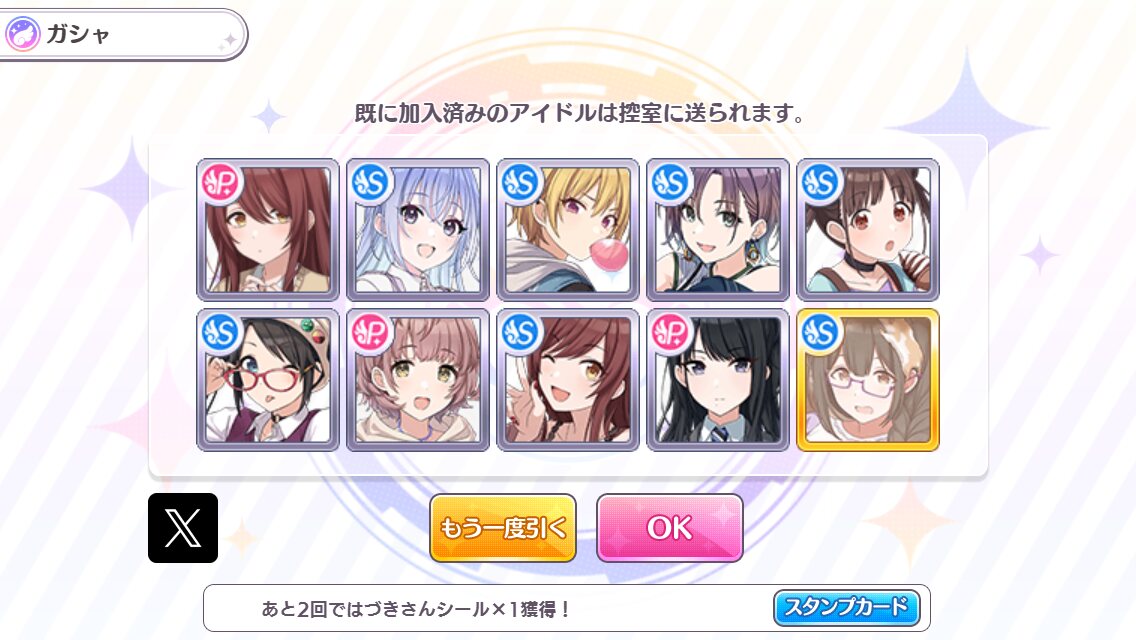Select the blonde idol blowing bubblegum
Image resolution: width=1136 pixels, height=640 pixels.
pyautogui.click(x=568, y=230)
